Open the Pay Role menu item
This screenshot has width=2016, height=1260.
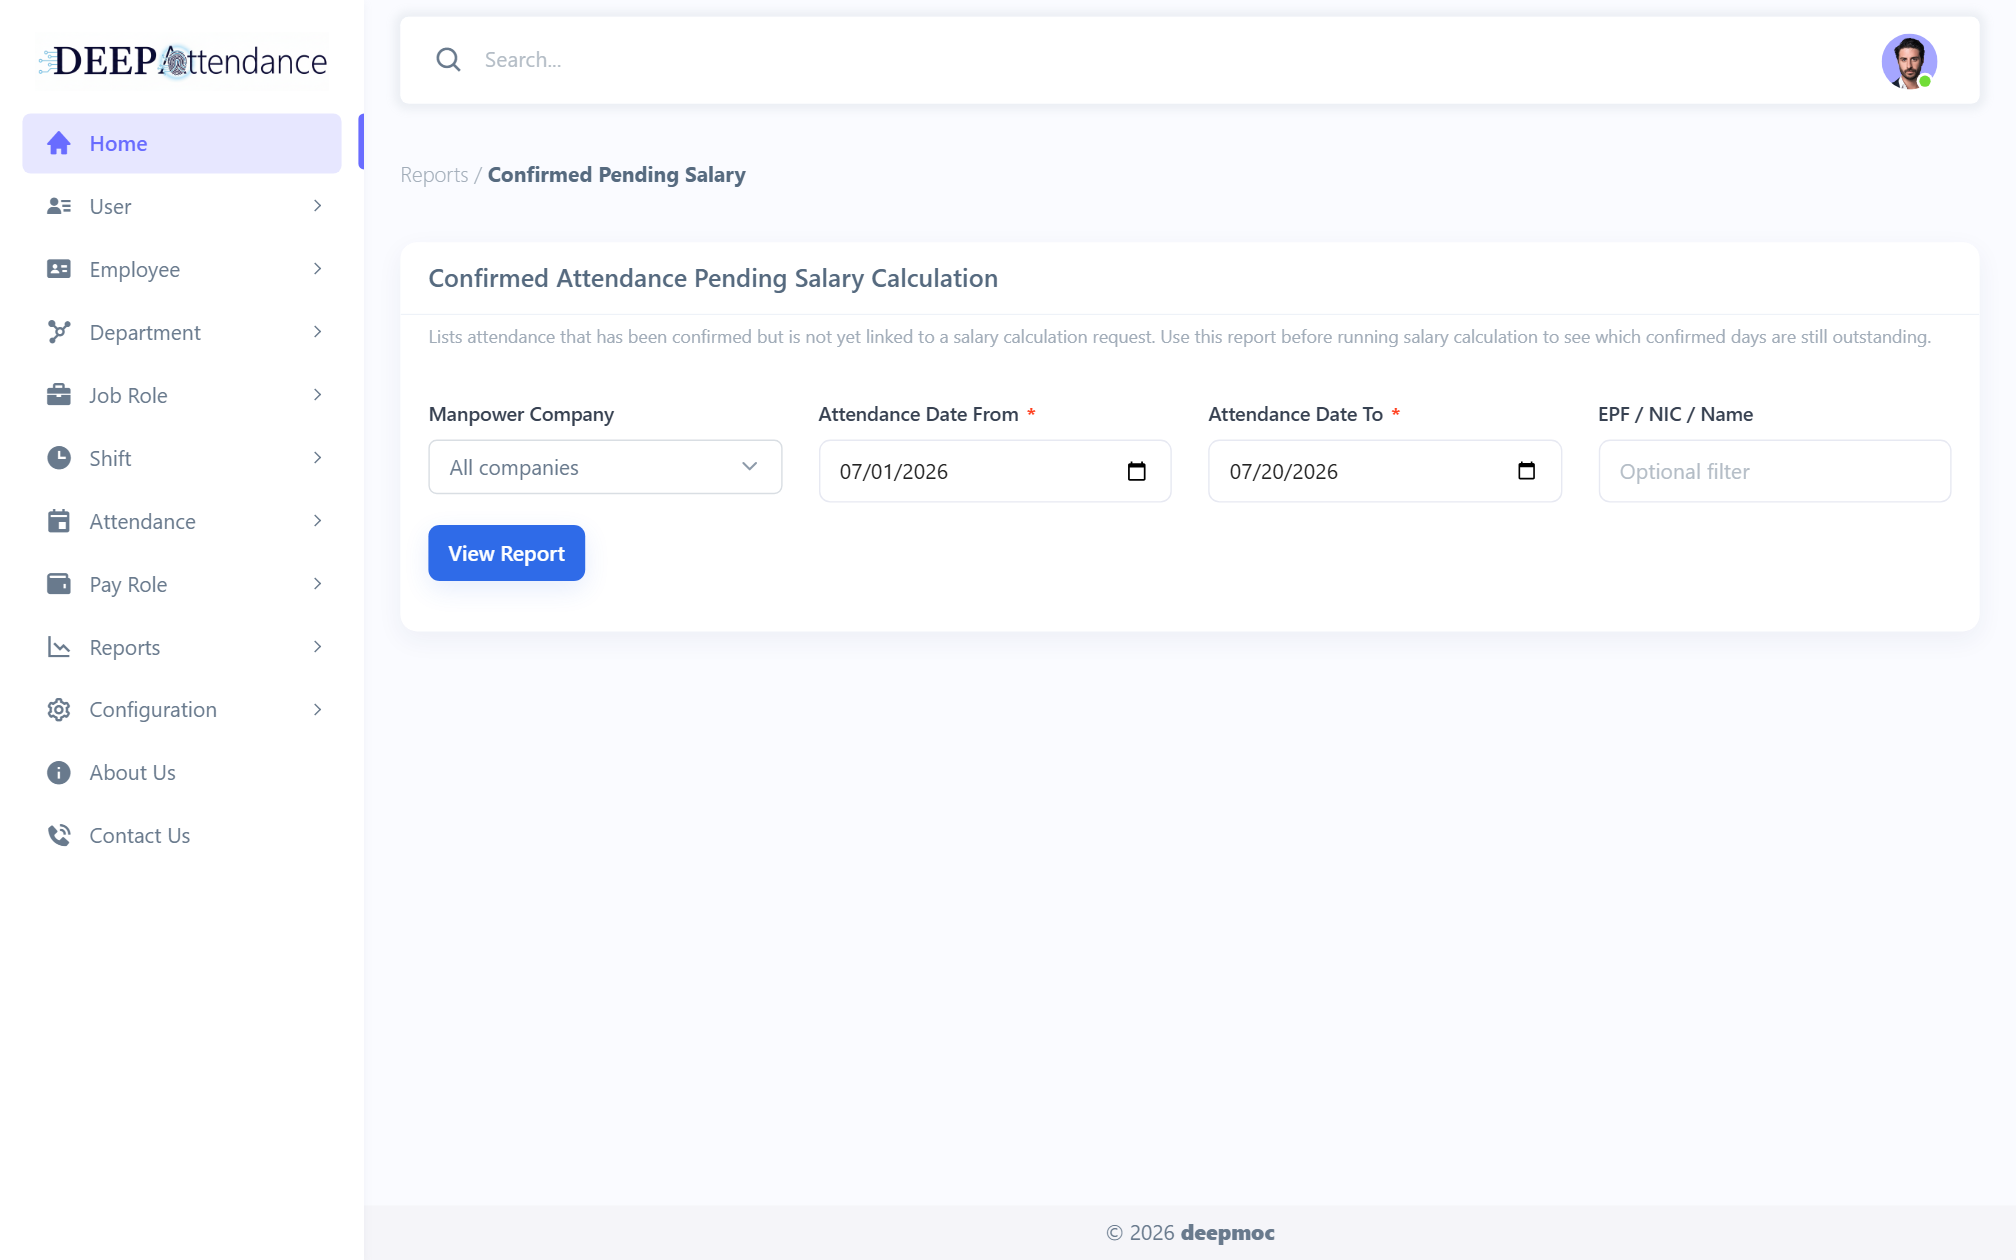tap(182, 584)
